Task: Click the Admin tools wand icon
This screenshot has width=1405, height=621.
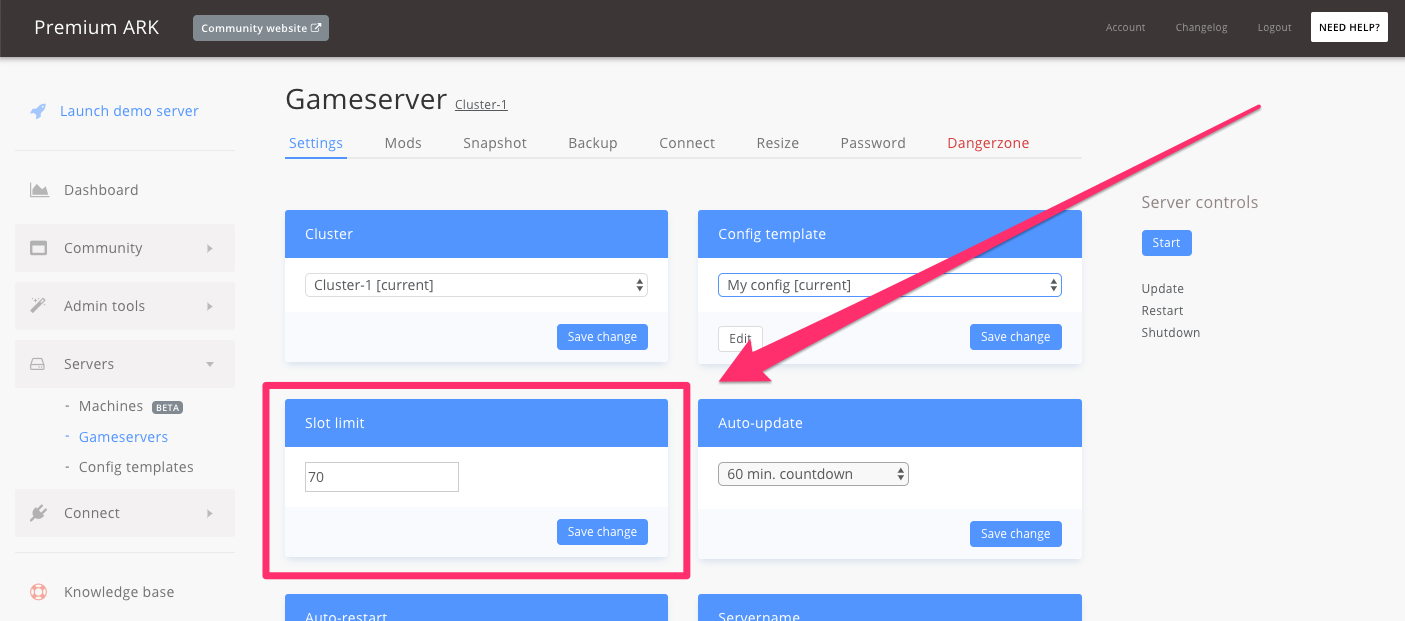Action: point(39,306)
